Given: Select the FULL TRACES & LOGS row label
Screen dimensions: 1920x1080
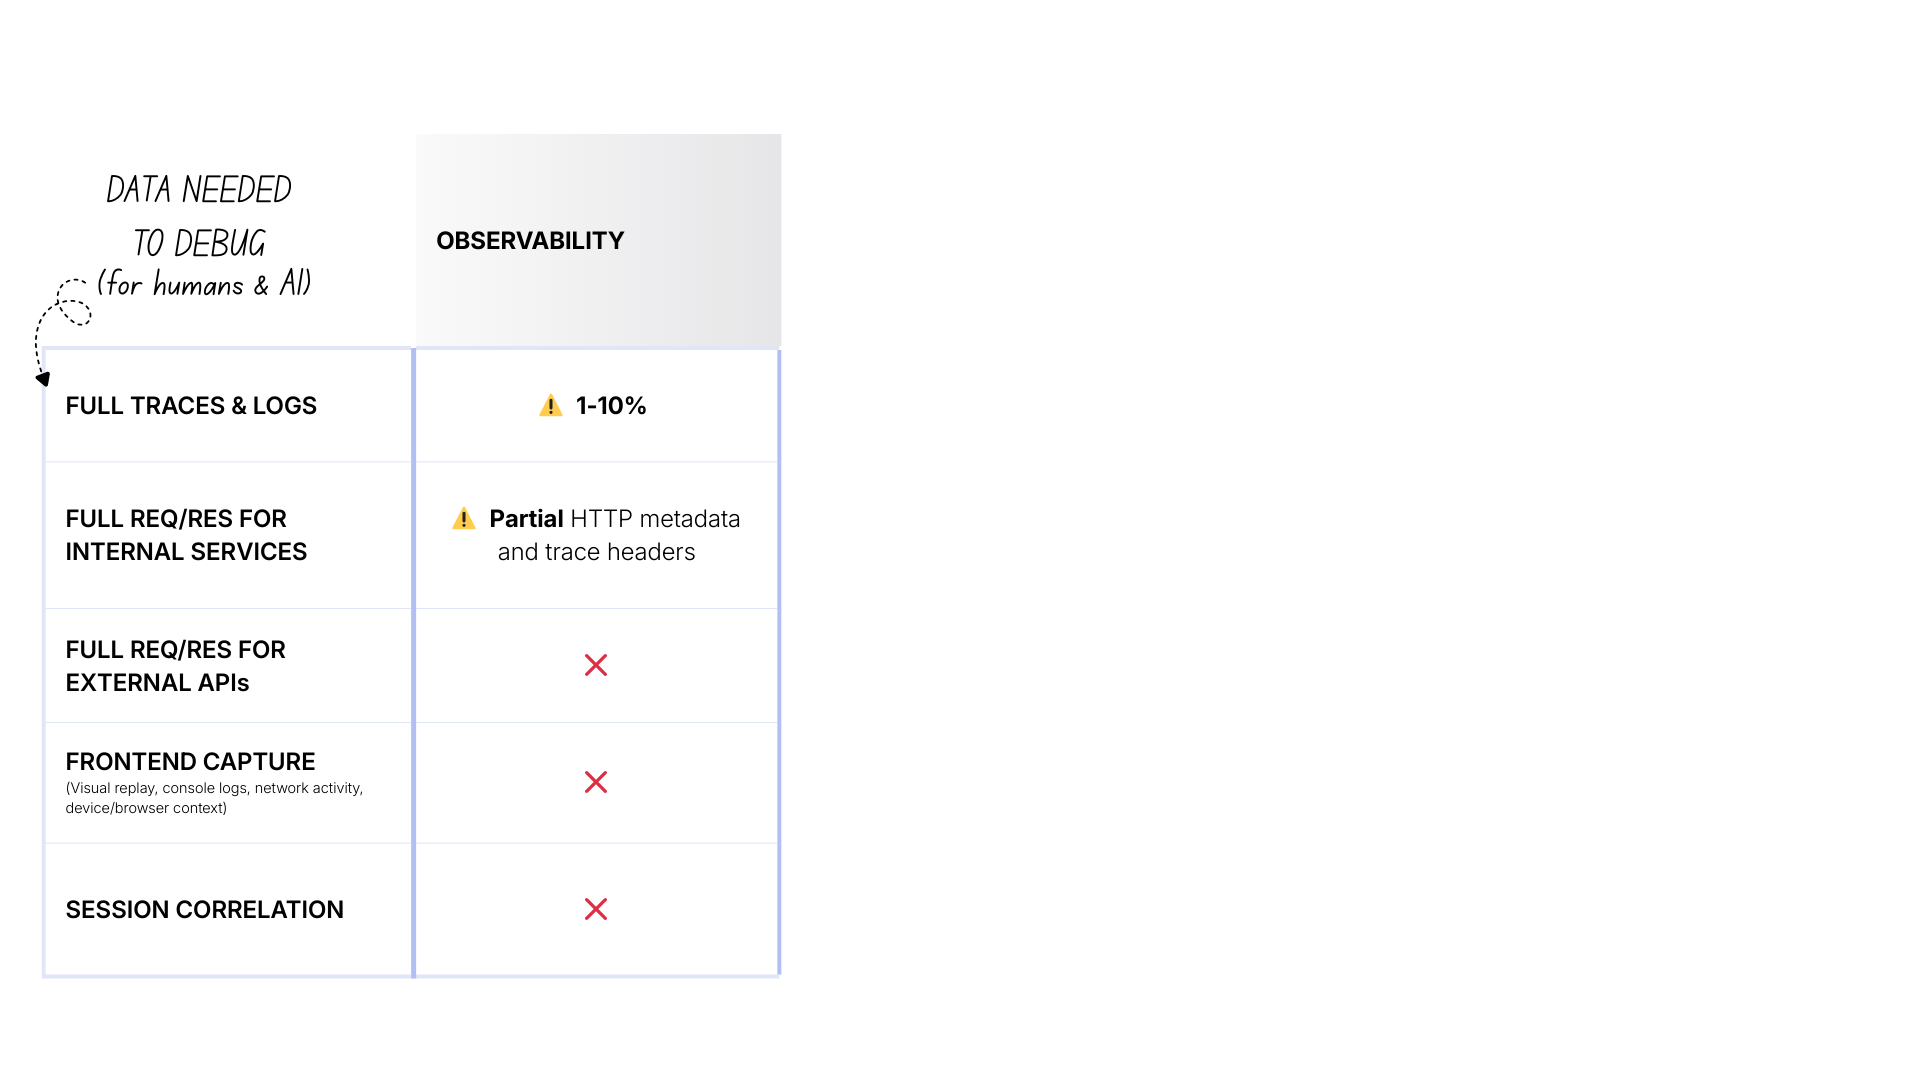Looking at the screenshot, I should coord(191,406).
